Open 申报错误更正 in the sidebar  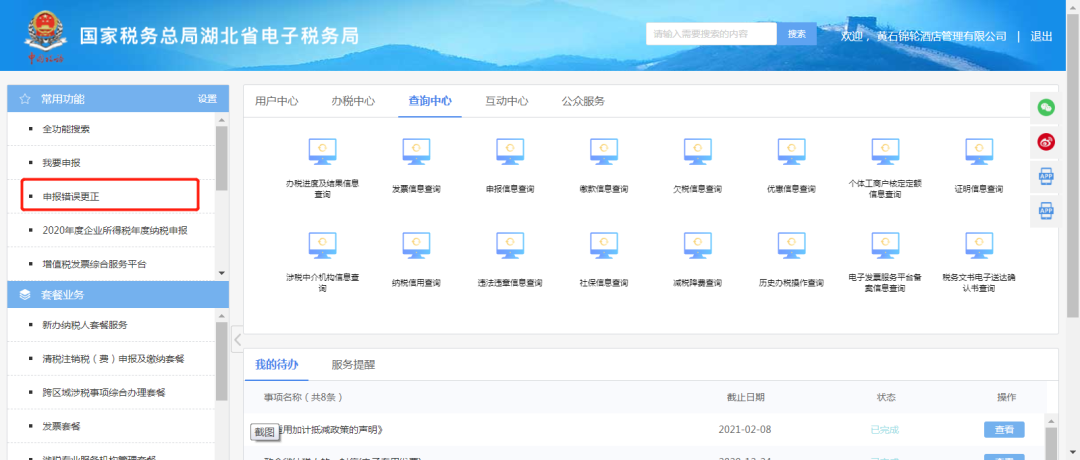pyautogui.click(x=71, y=196)
